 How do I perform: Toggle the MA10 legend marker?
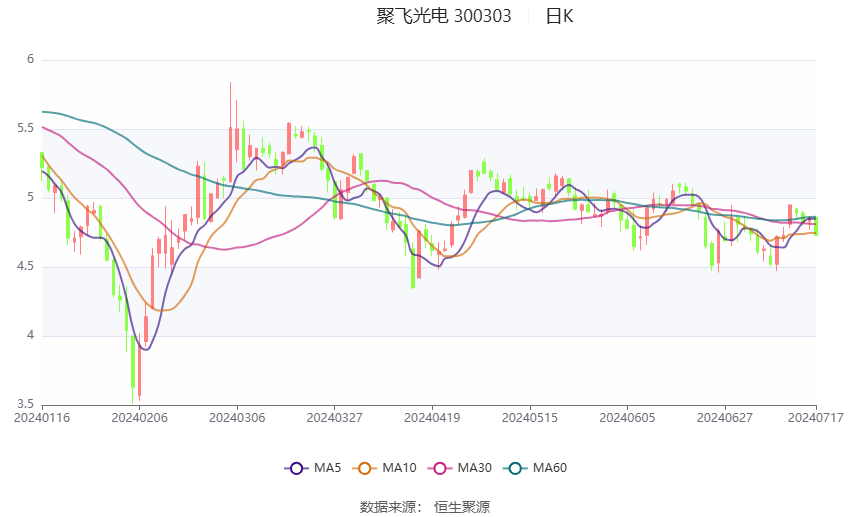point(364,468)
